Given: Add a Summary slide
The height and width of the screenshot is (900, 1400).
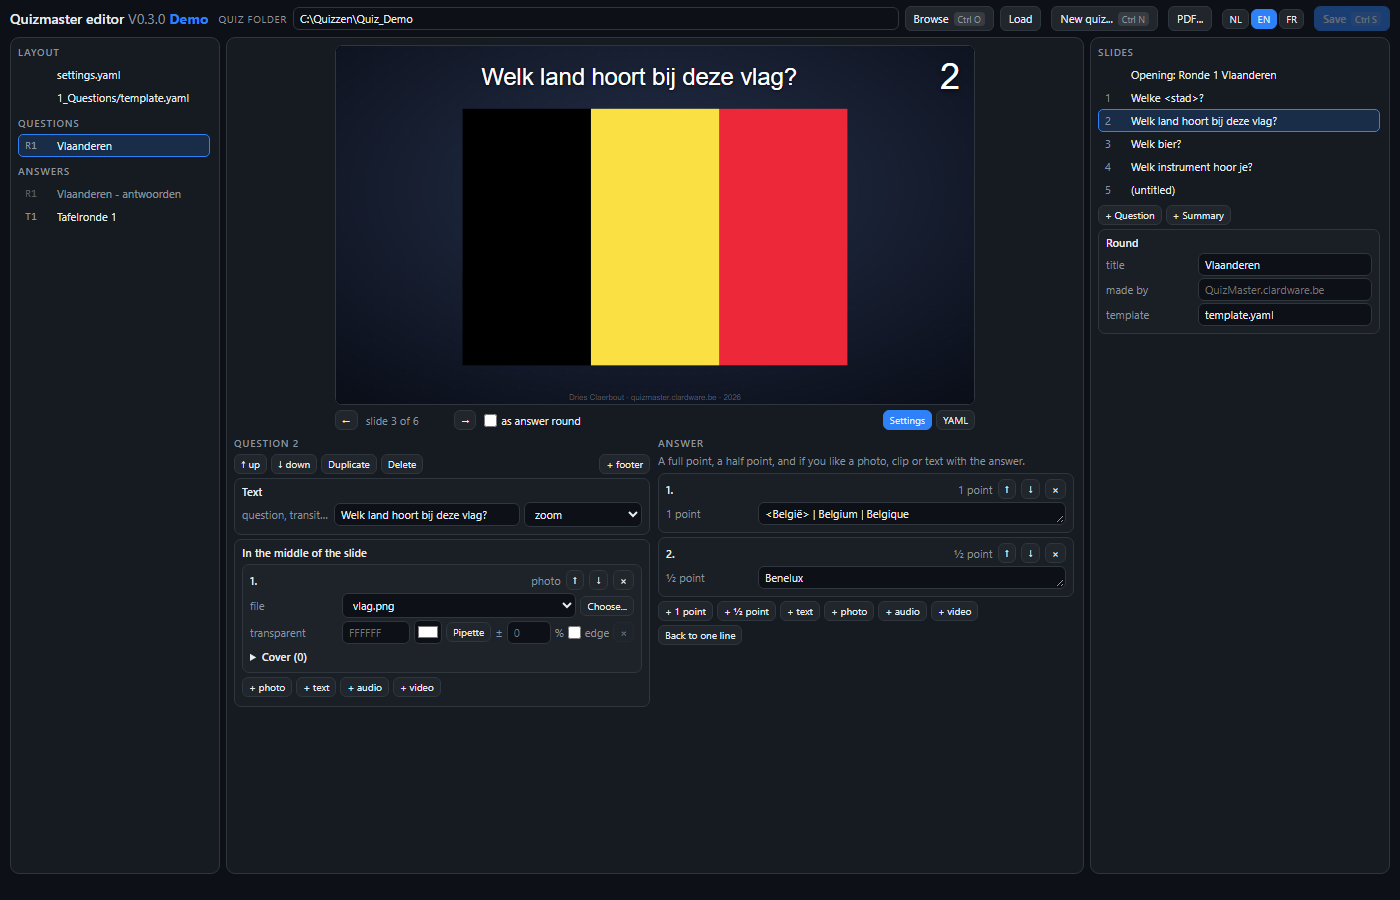Looking at the screenshot, I should click(x=1198, y=216).
